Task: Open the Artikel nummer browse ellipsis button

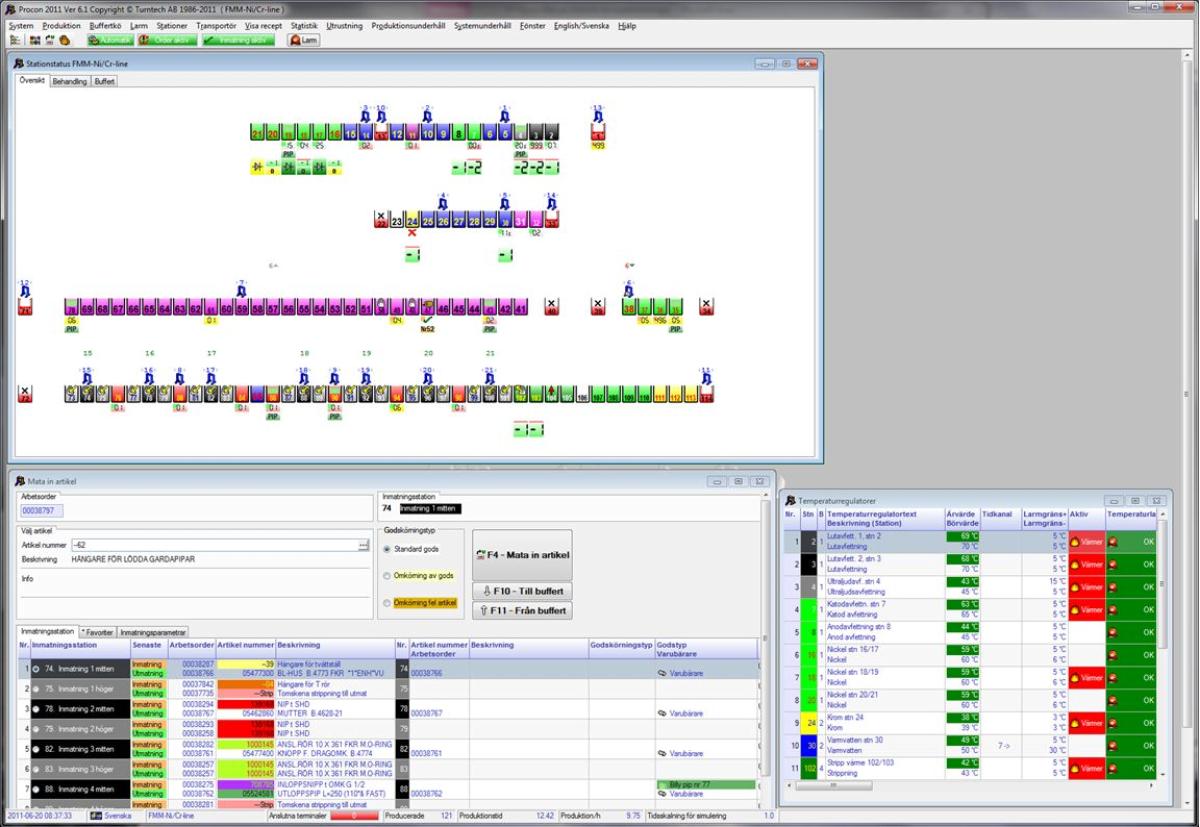Action: (x=362, y=545)
